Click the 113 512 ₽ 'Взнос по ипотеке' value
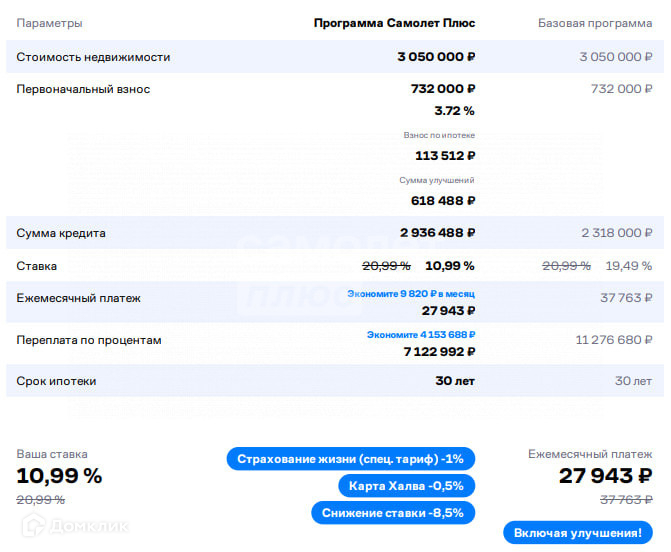The height and width of the screenshot is (552, 671). [444, 155]
